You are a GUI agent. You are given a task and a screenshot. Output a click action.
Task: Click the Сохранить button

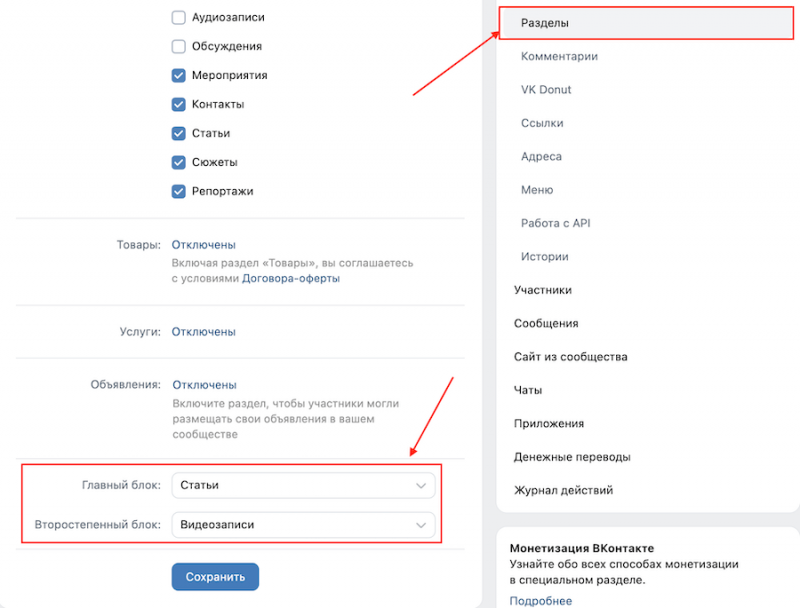(x=215, y=577)
